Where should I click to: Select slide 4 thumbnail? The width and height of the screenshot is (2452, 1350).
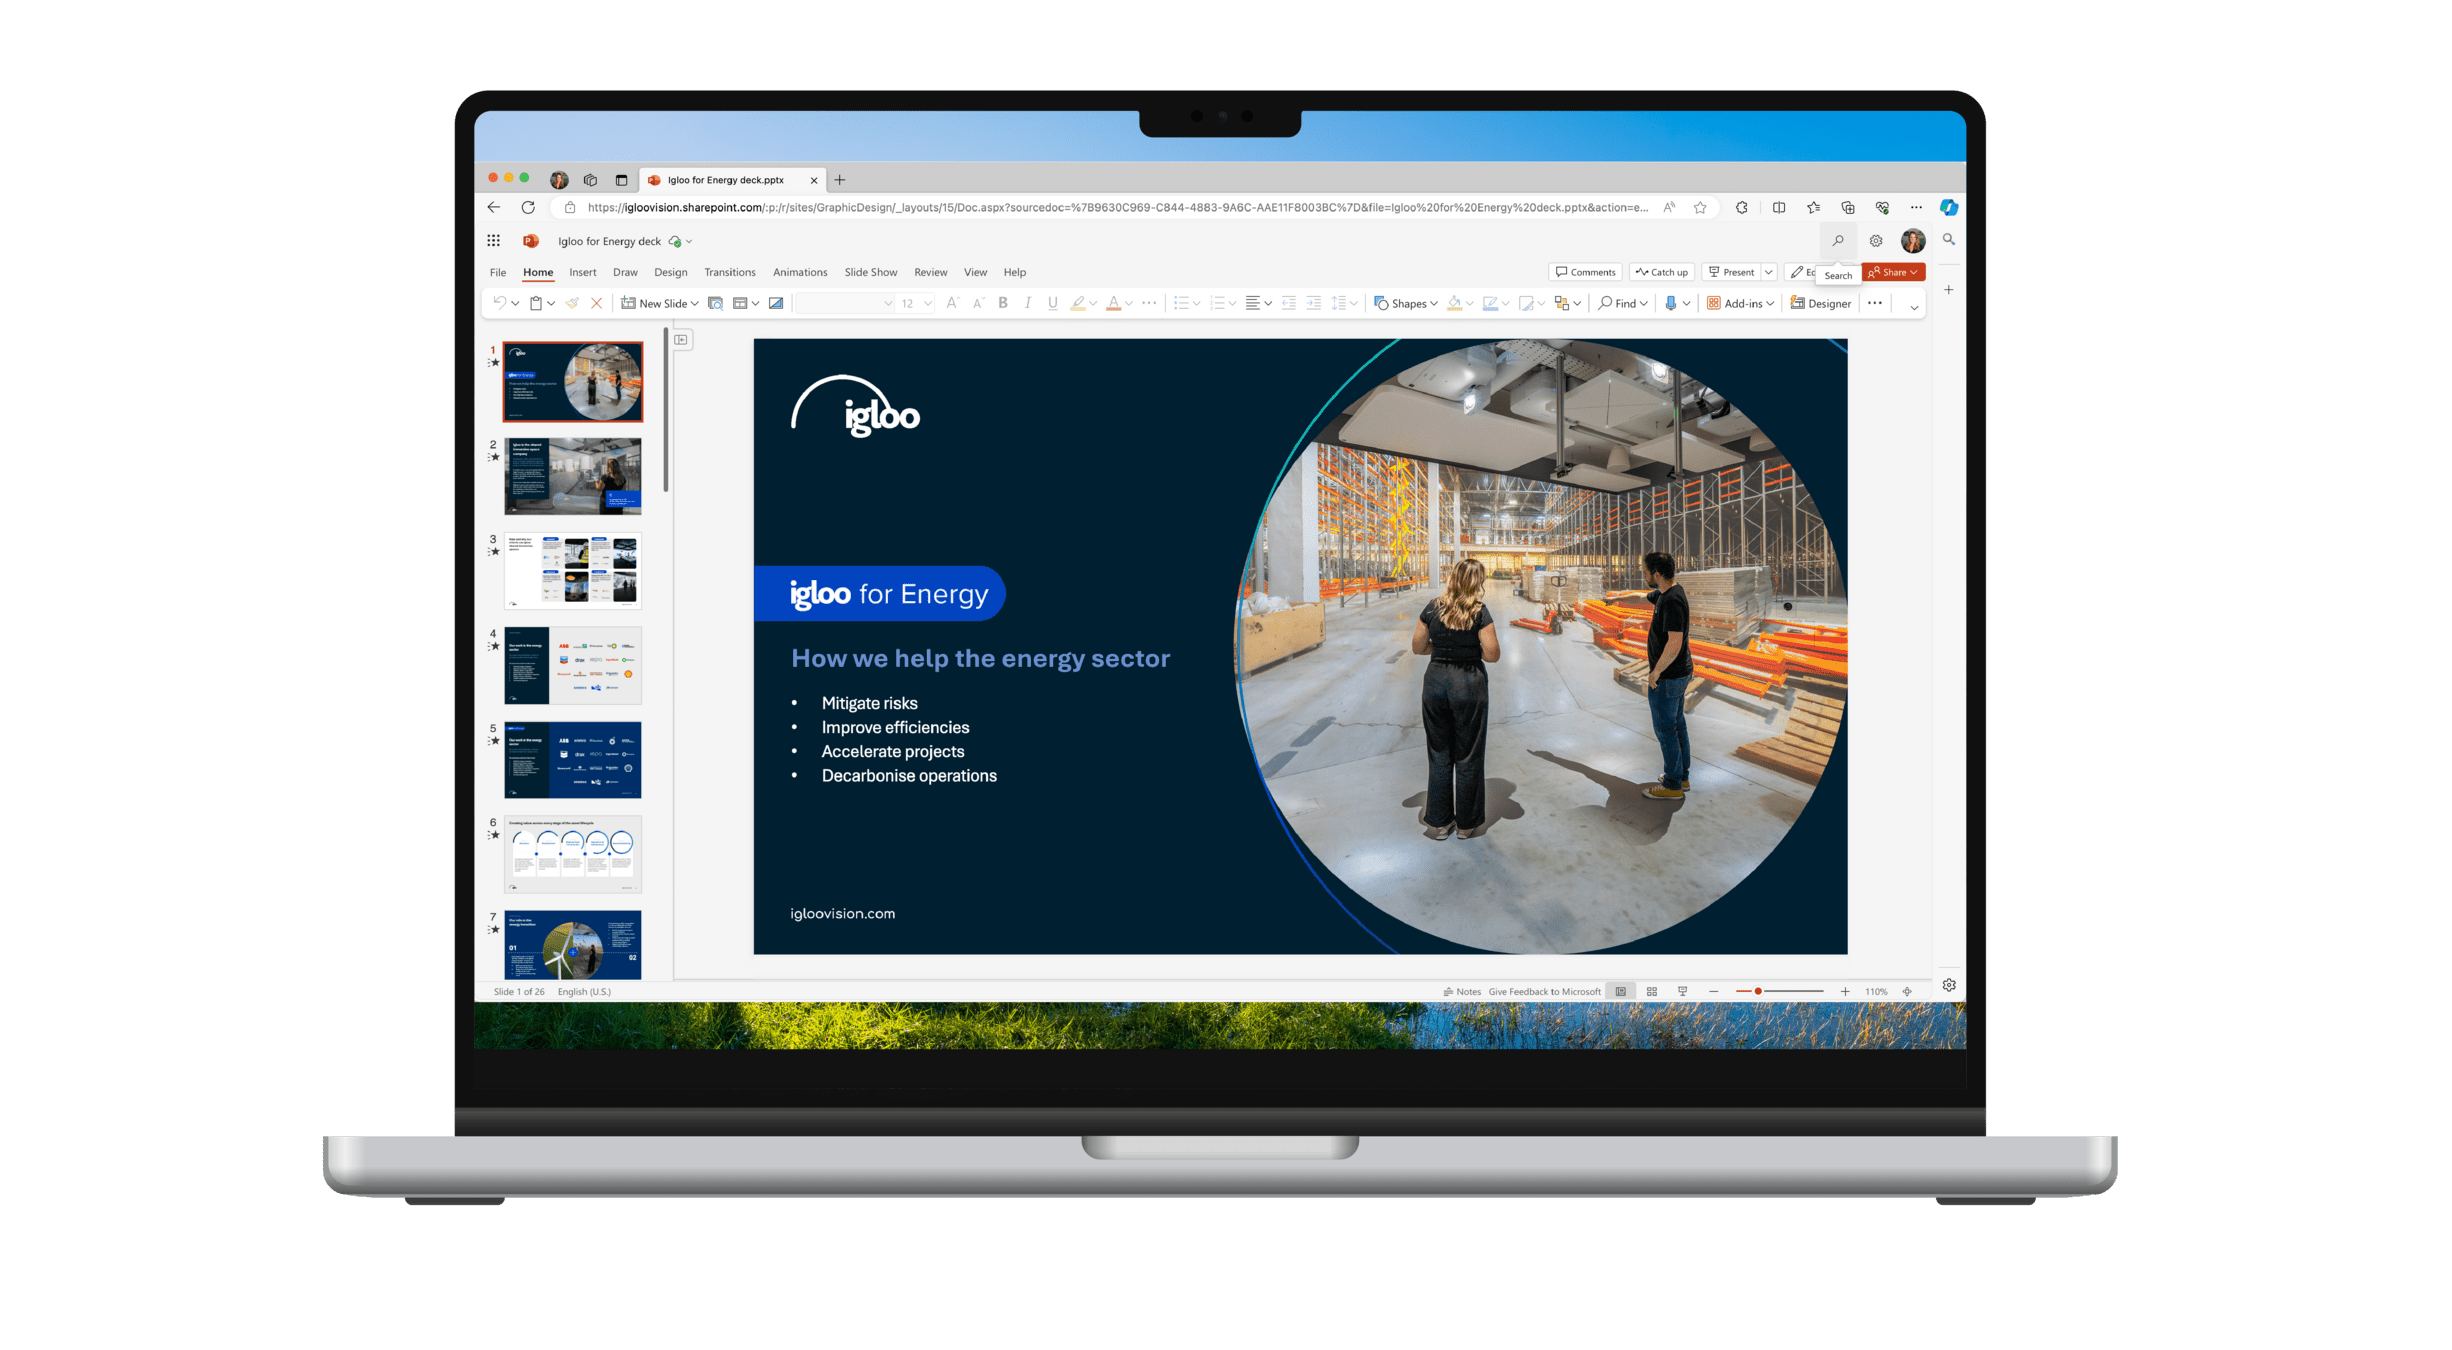pyautogui.click(x=573, y=665)
